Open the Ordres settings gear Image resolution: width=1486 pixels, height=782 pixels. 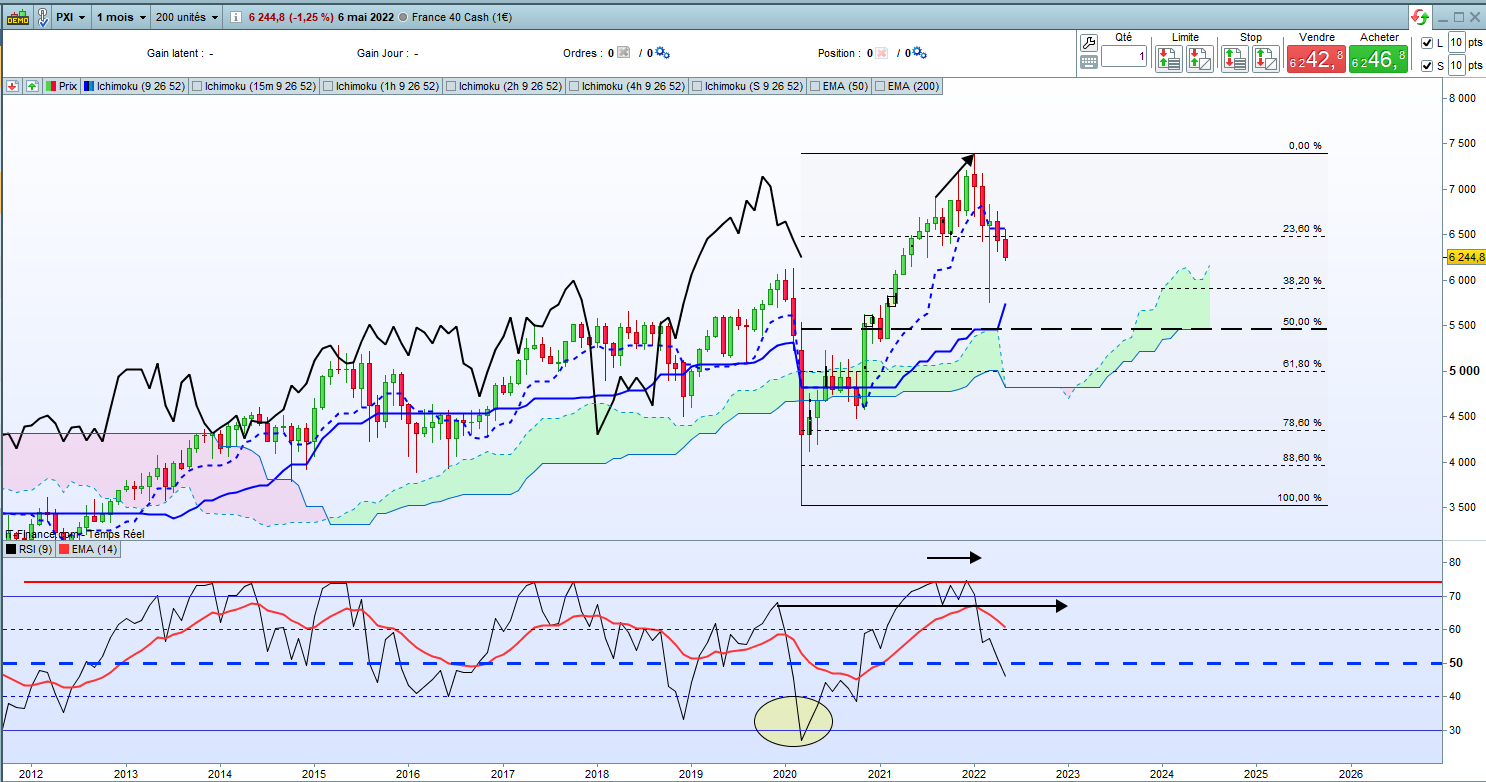click(x=662, y=53)
